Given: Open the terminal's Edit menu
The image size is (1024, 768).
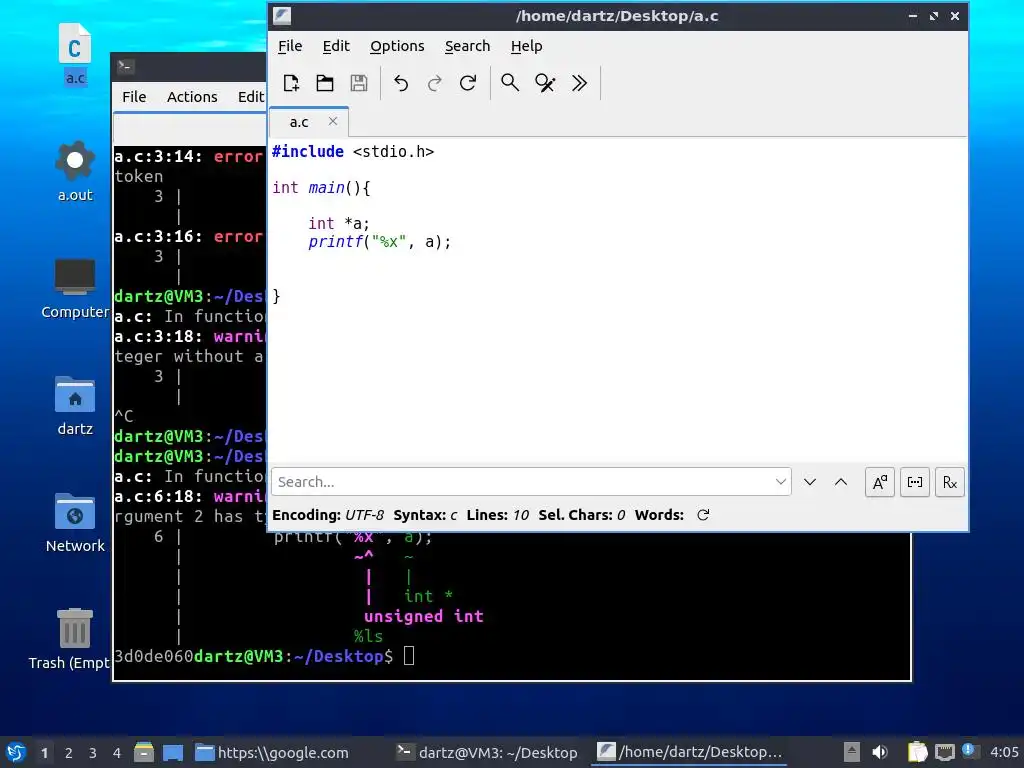Looking at the screenshot, I should [251, 97].
